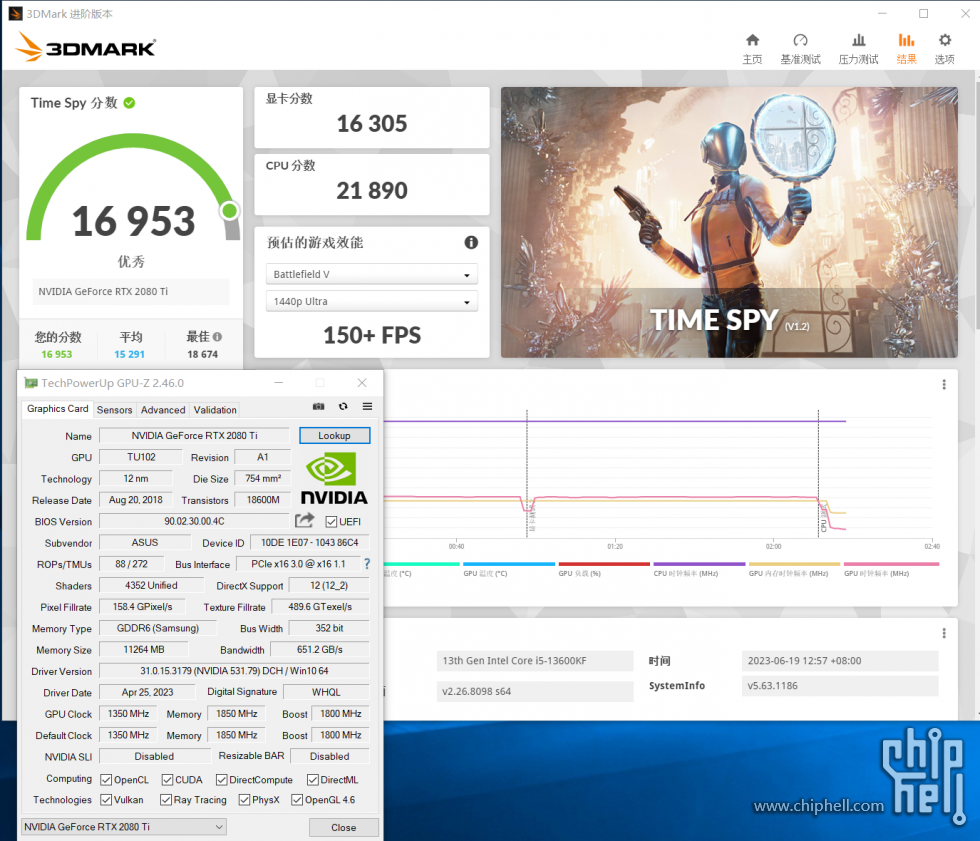Viewport: 980px width, 841px height.
Task: Click the green validation checkmark beside Time Spy score
Action: tap(129, 103)
